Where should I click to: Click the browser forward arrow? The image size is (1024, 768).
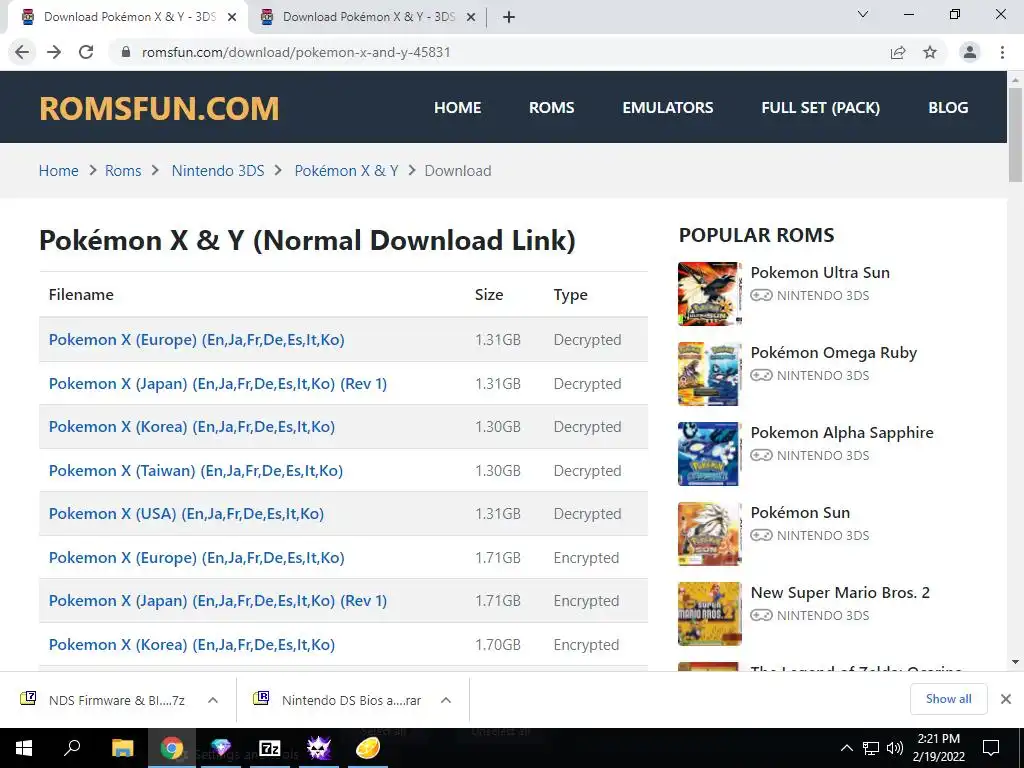54,52
